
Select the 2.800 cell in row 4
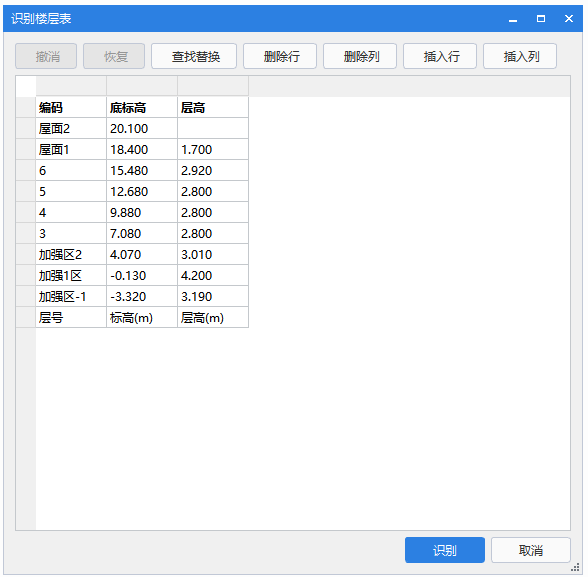coord(213,212)
